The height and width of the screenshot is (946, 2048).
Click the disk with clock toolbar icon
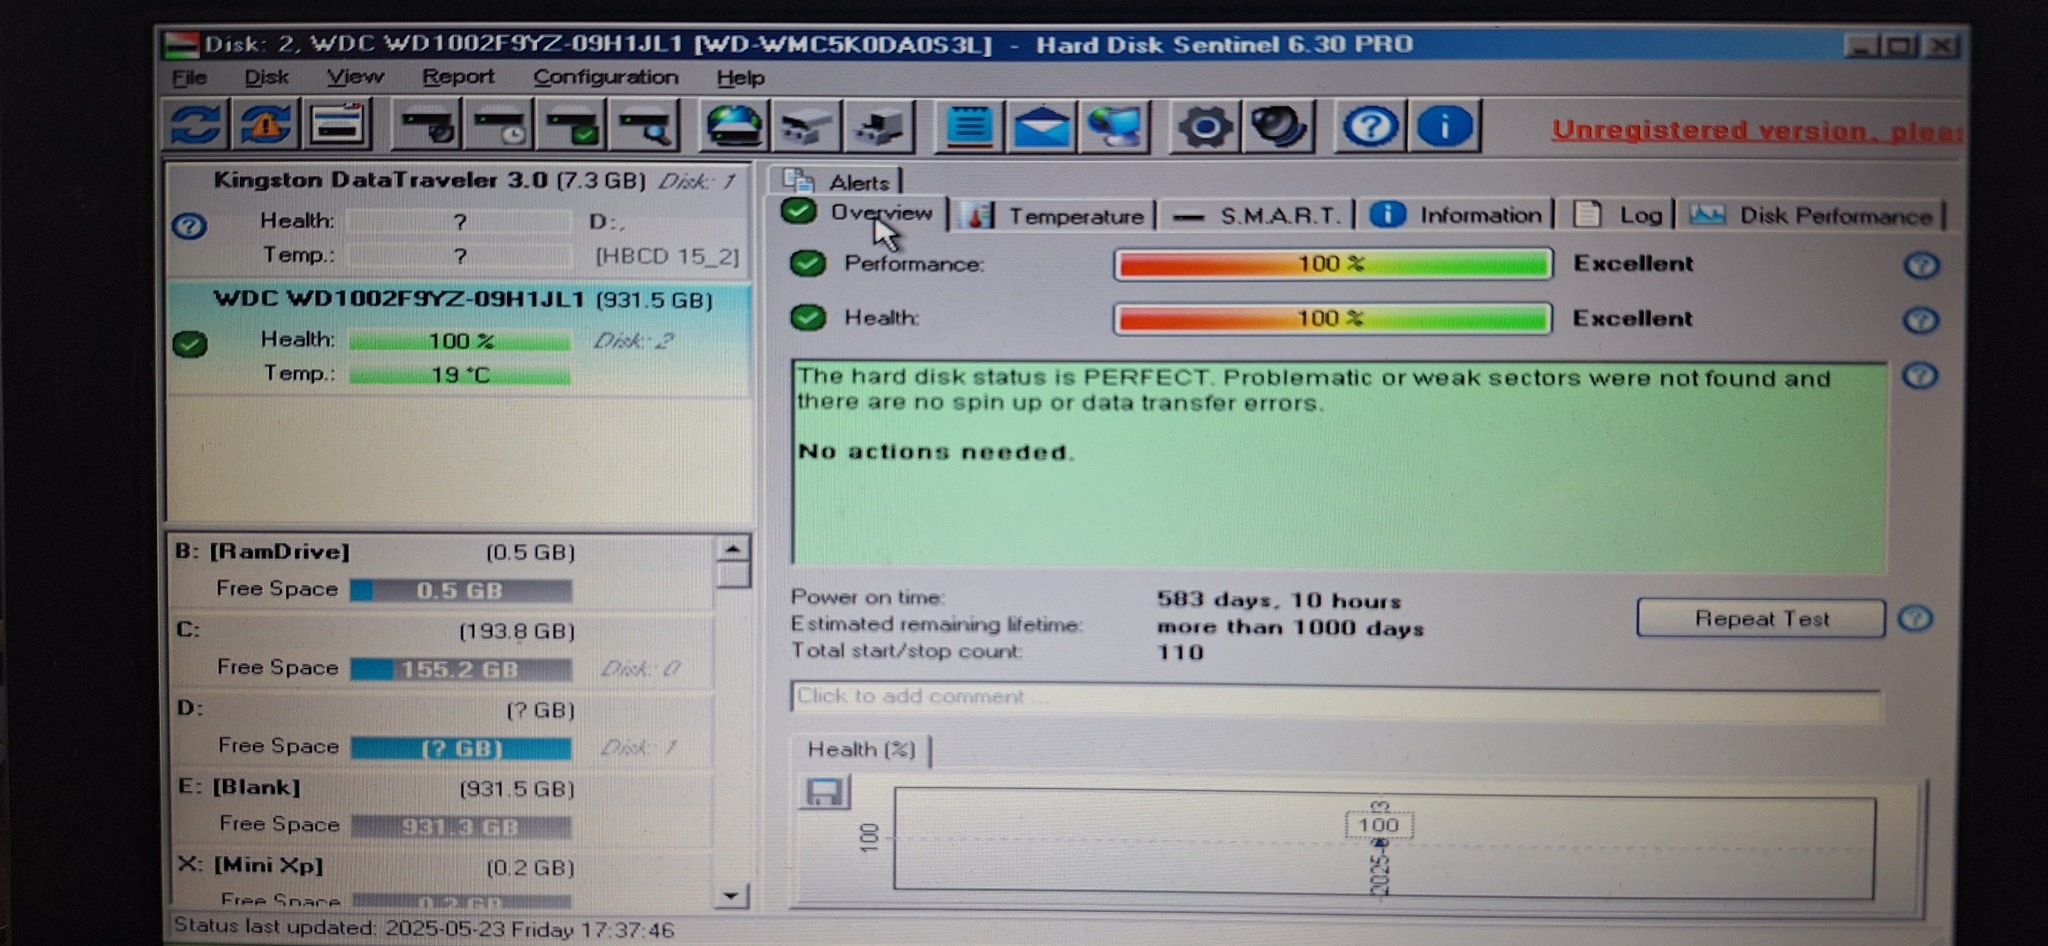tap(500, 126)
